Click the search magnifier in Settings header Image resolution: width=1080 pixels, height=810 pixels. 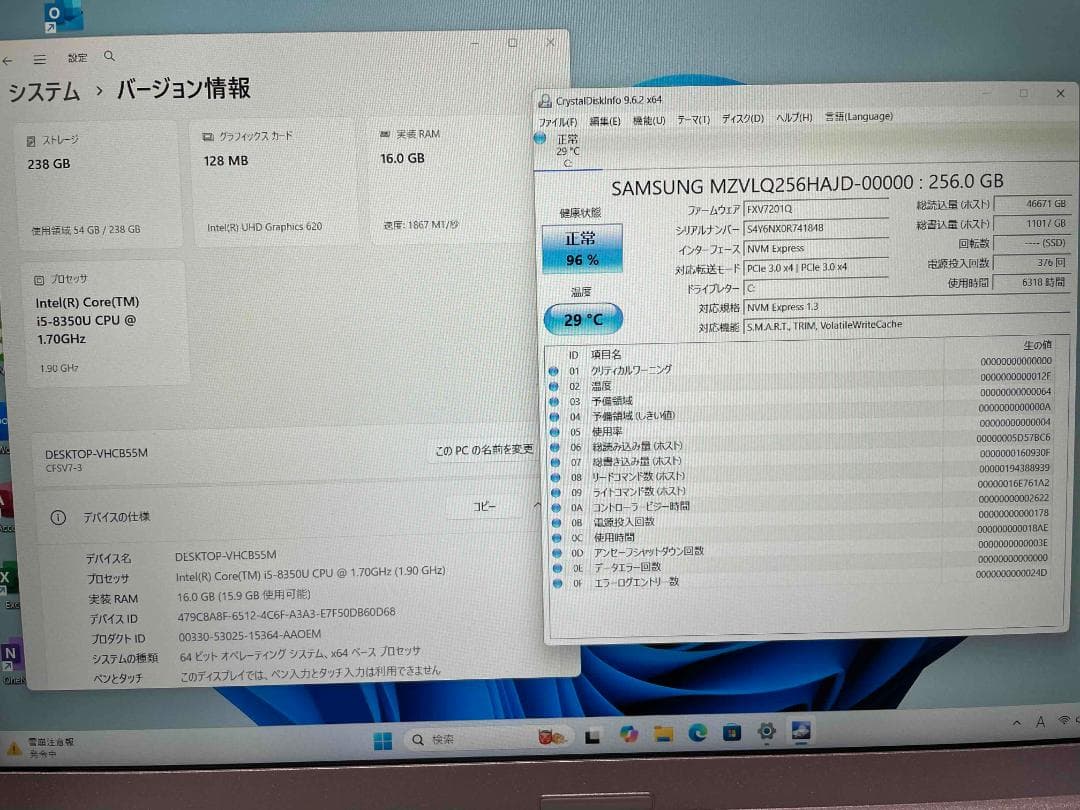click(109, 57)
